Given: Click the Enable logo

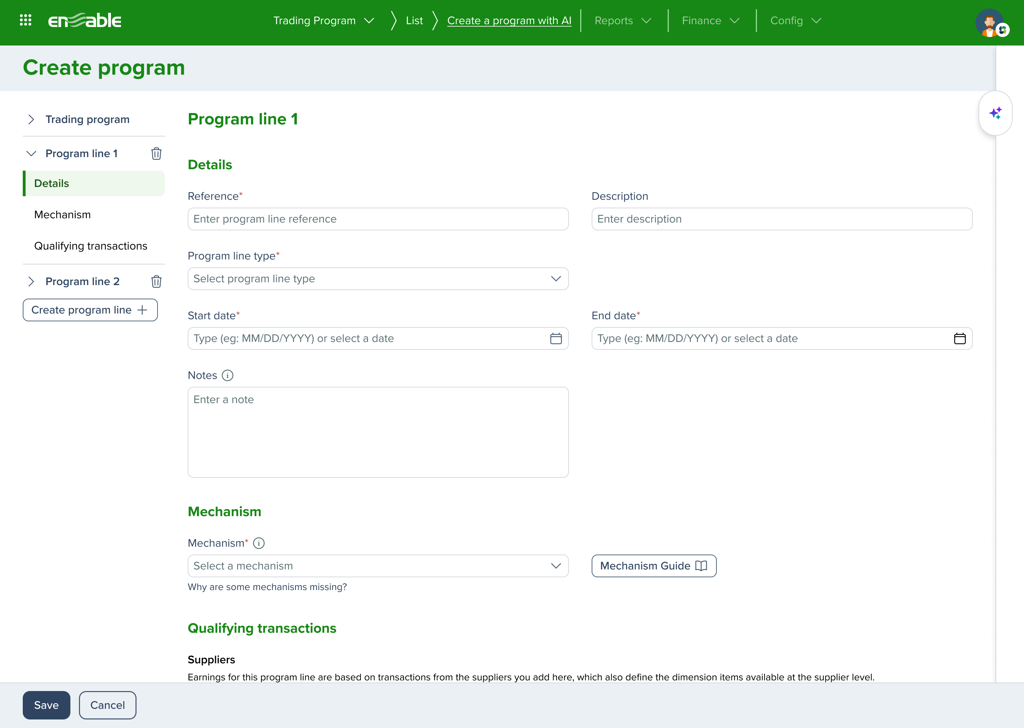Looking at the screenshot, I should [x=85, y=20].
